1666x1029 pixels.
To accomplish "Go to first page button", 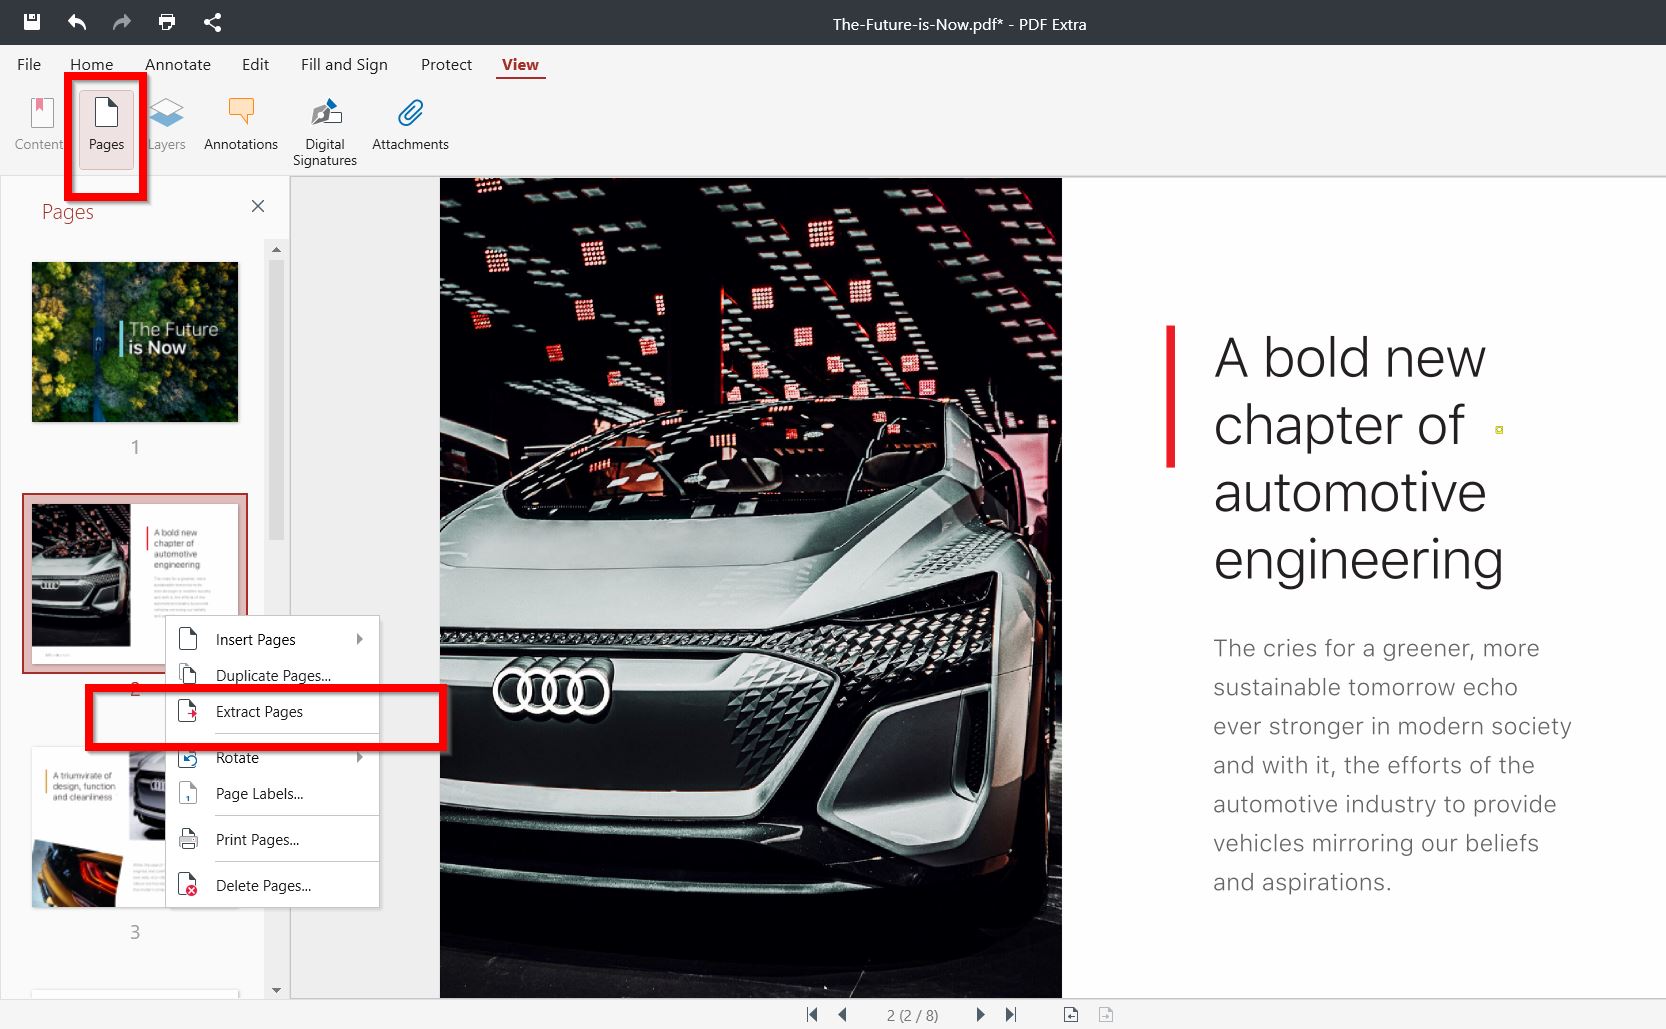I will [x=812, y=1014].
